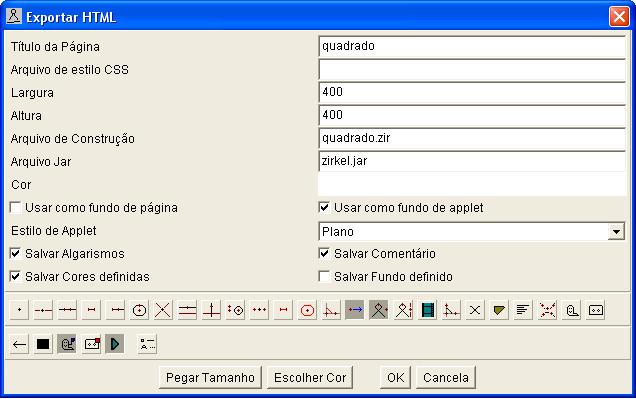Screen dimensions: 636x399
Task: Select the Midpoint three-dots tool icon
Action: (259, 311)
